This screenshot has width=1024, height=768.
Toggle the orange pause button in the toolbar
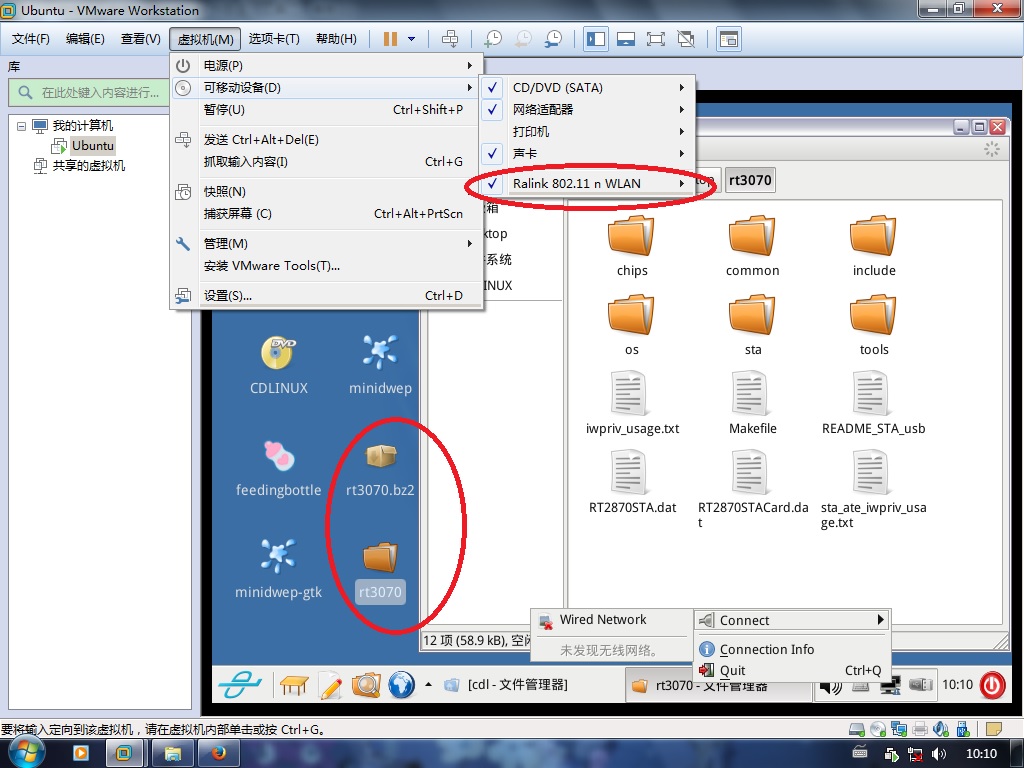coord(390,39)
